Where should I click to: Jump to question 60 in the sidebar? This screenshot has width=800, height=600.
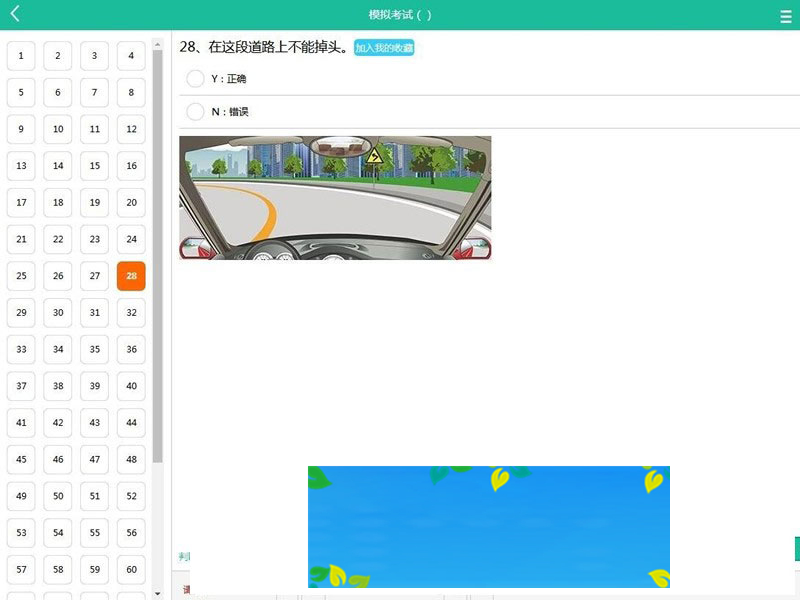point(131,569)
